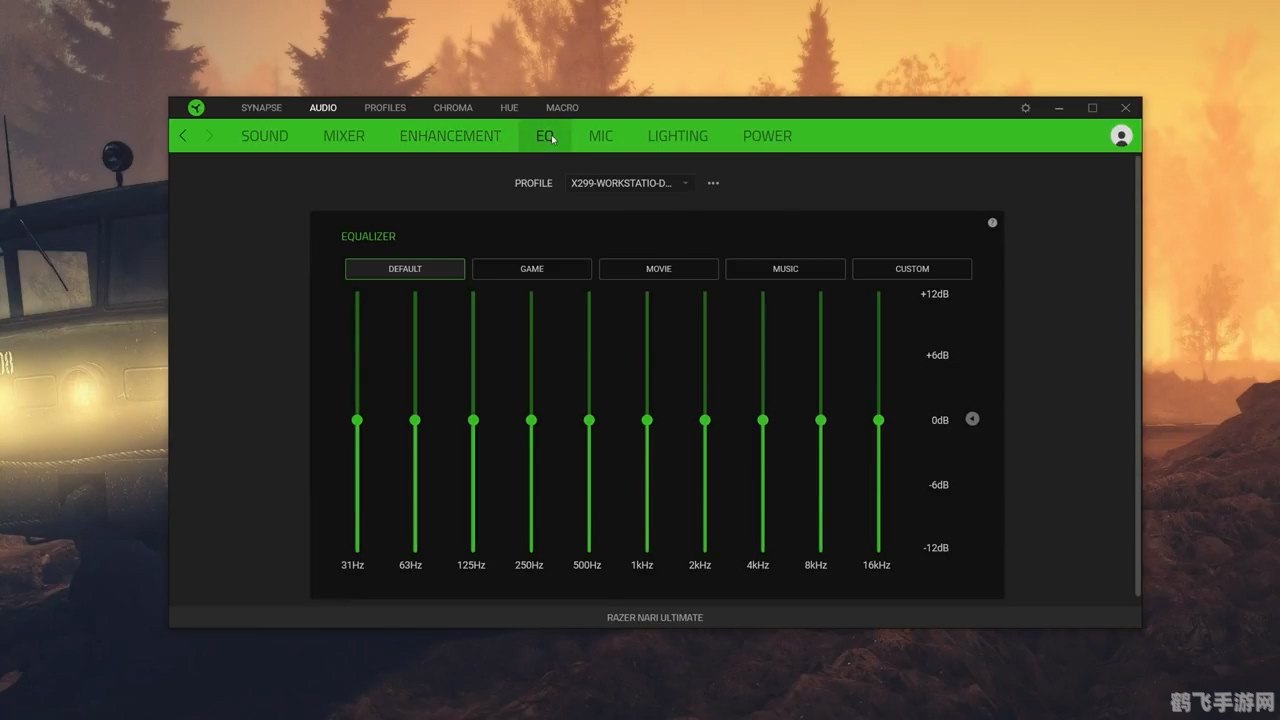
Task: Open settings with the gear icon
Action: point(1025,108)
